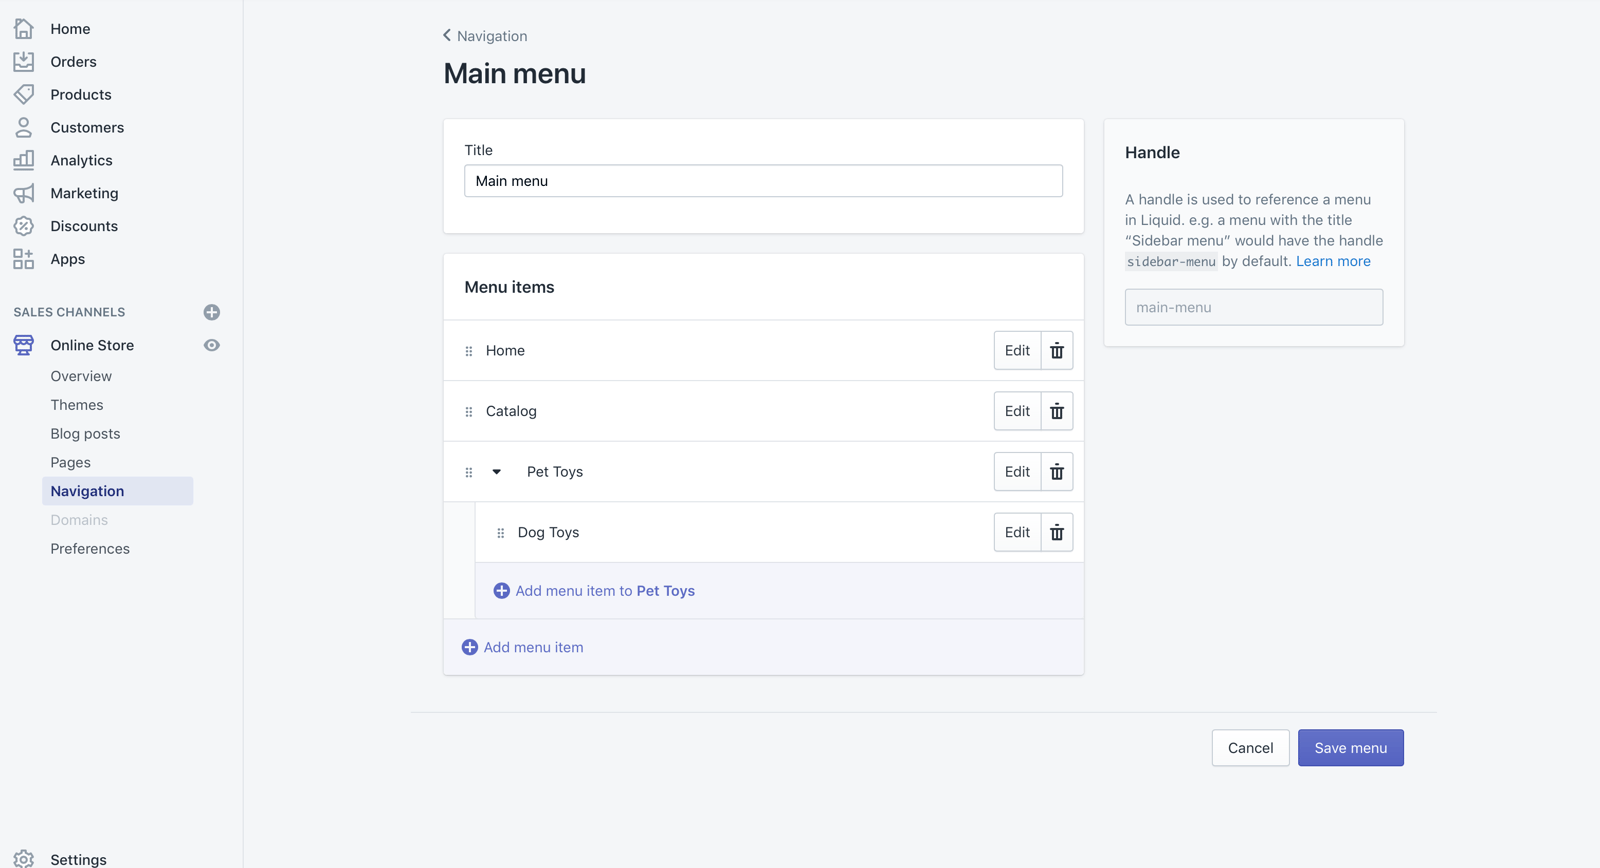Click into the Title text field
1600x868 pixels.
point(763,181)
